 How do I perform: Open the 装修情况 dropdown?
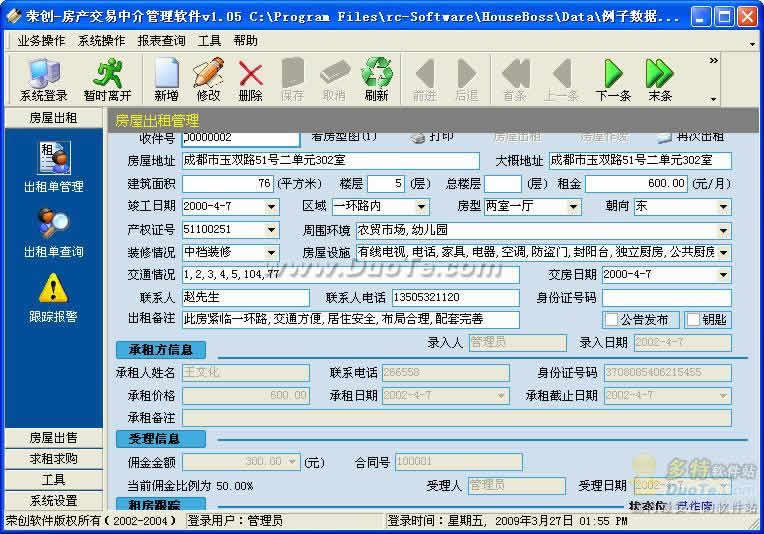point(271,252)
